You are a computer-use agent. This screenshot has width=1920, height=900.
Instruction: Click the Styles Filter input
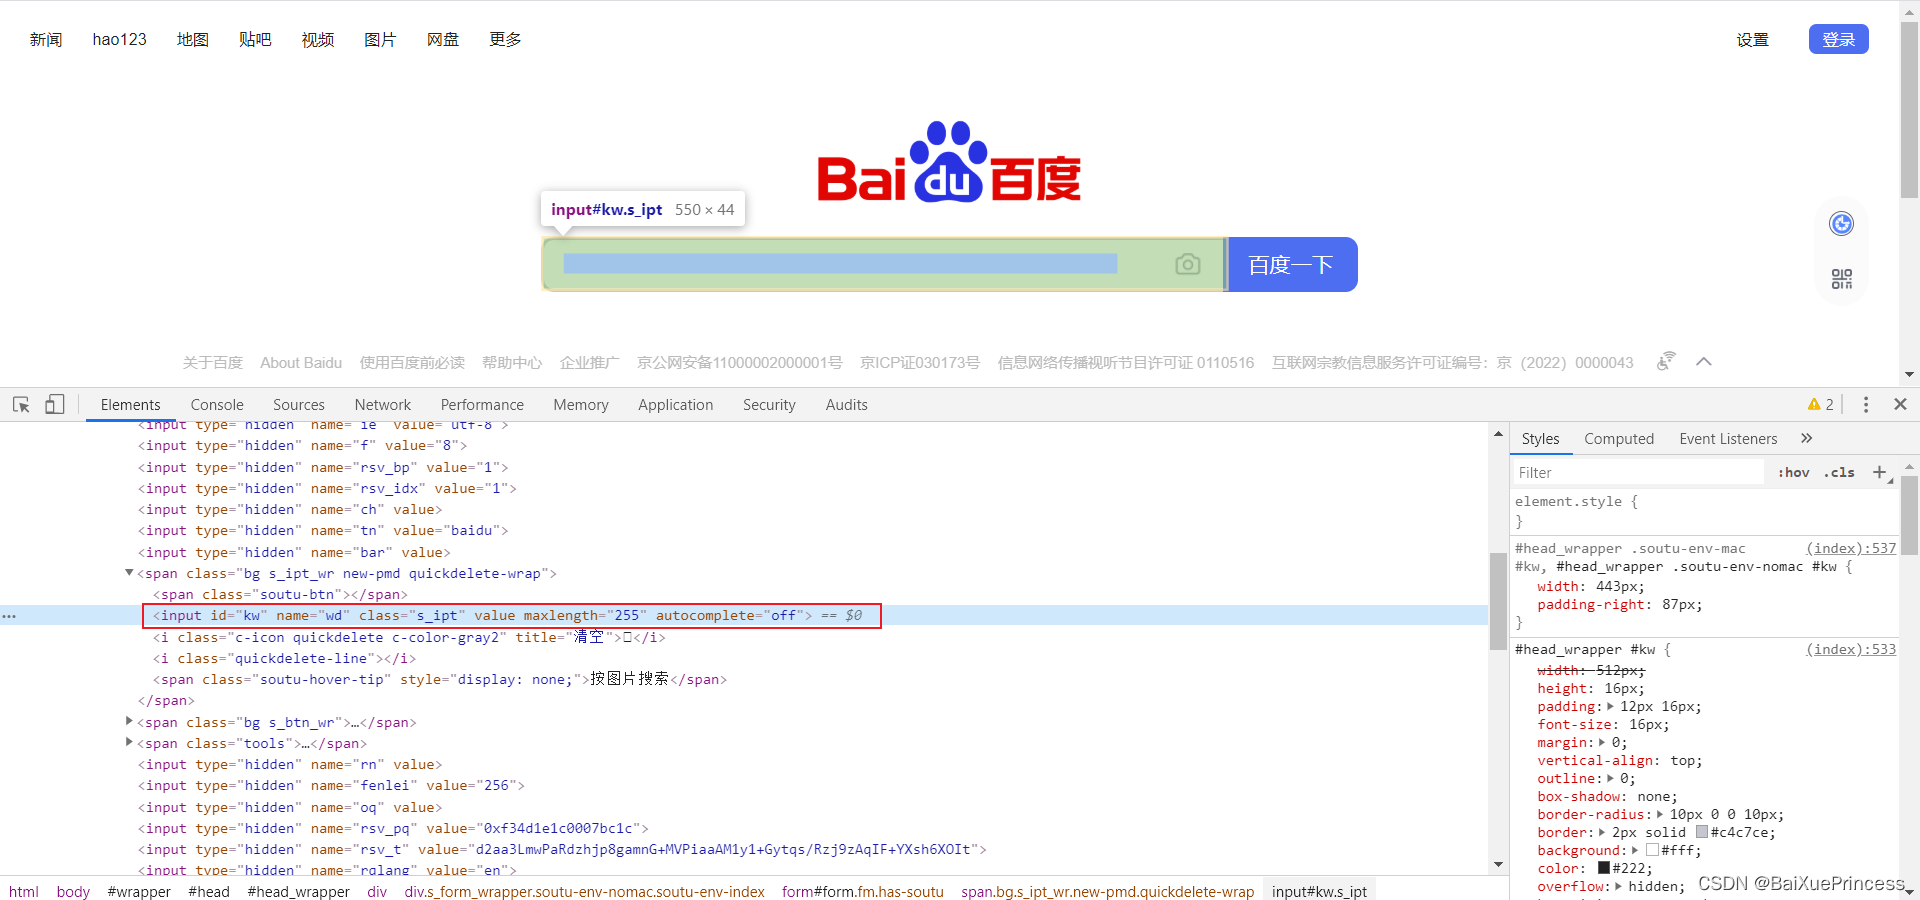click(1638, 472)
